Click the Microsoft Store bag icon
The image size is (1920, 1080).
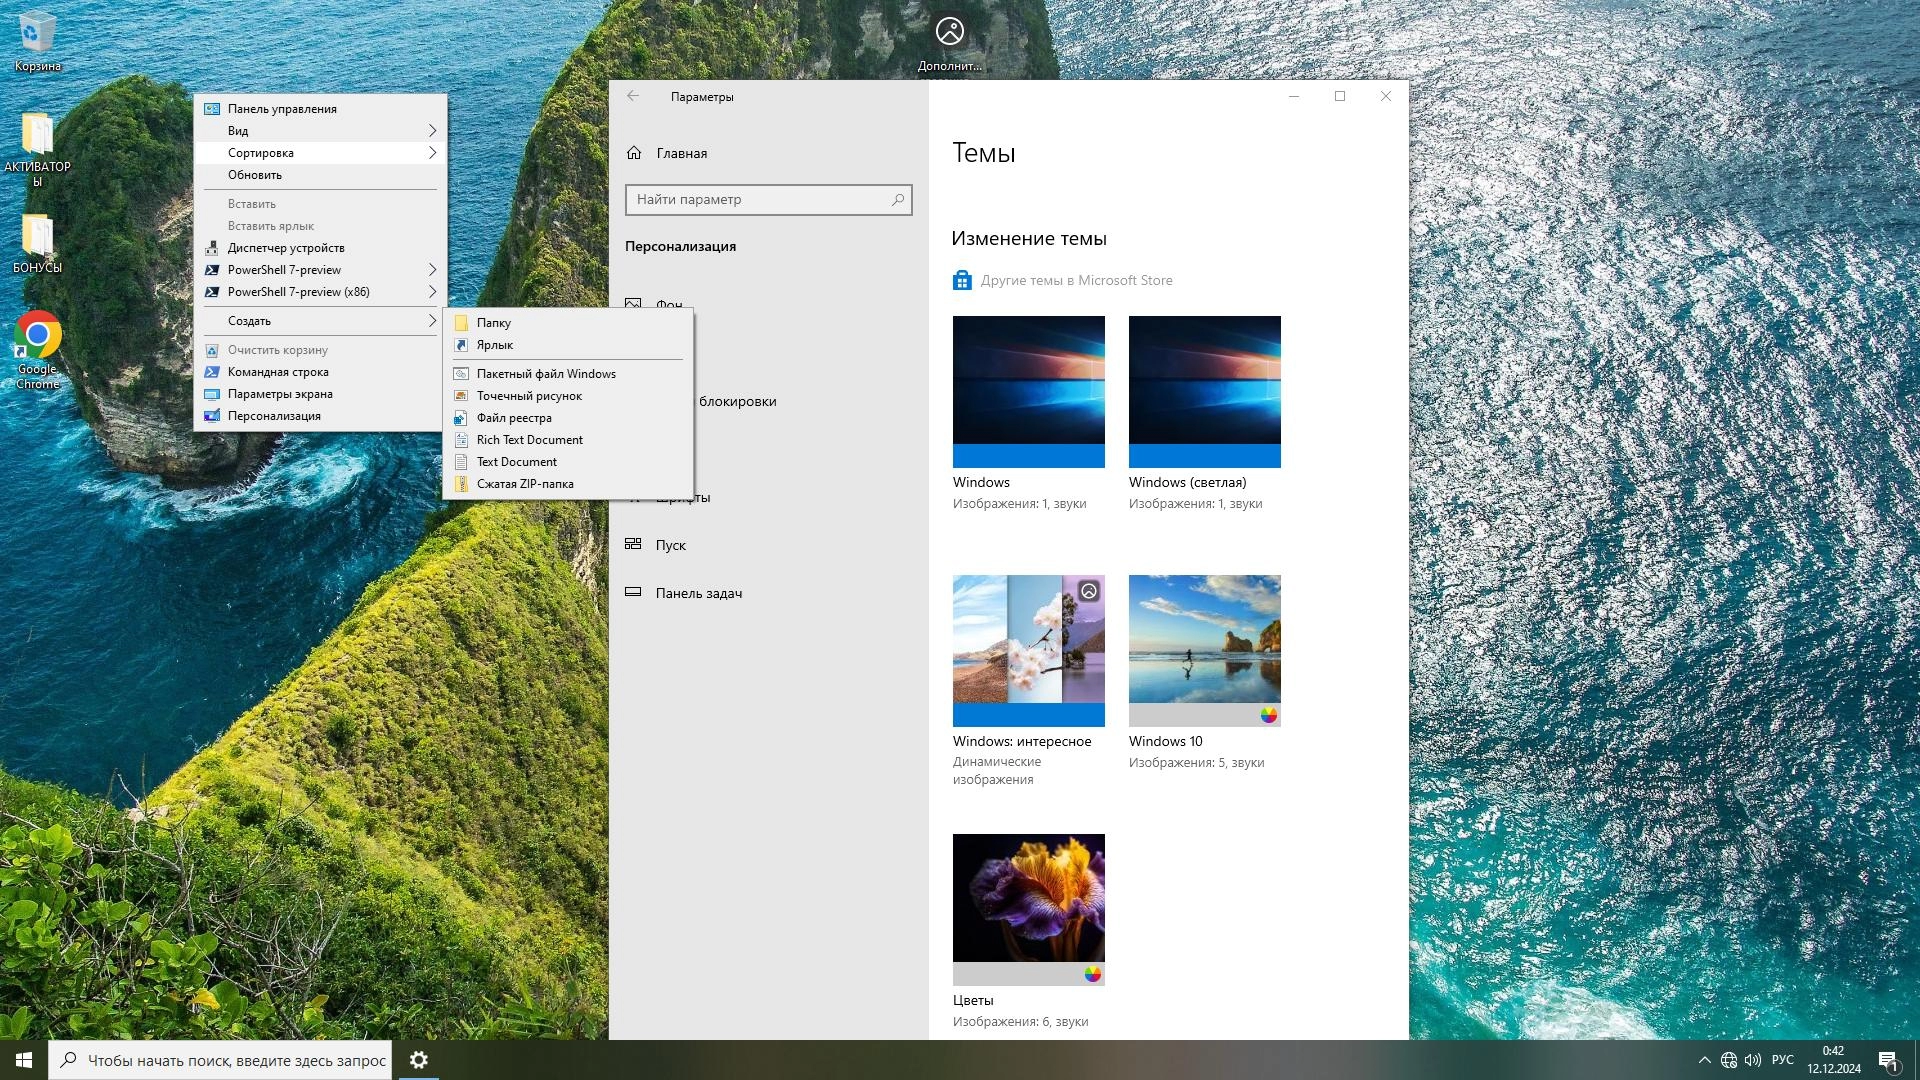point(962,281)
